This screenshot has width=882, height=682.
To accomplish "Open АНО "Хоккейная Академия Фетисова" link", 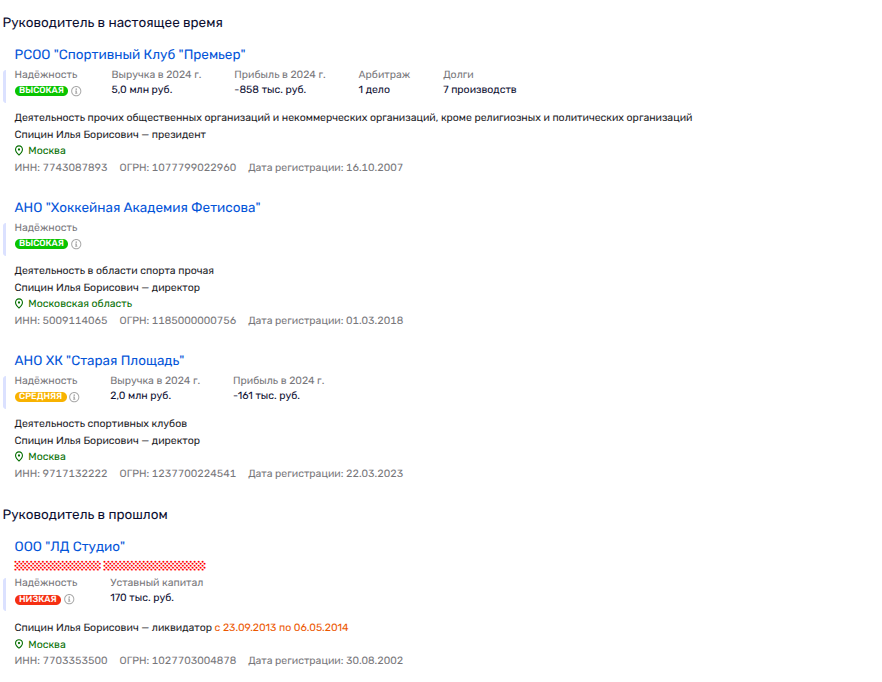I will click(137, 208).
